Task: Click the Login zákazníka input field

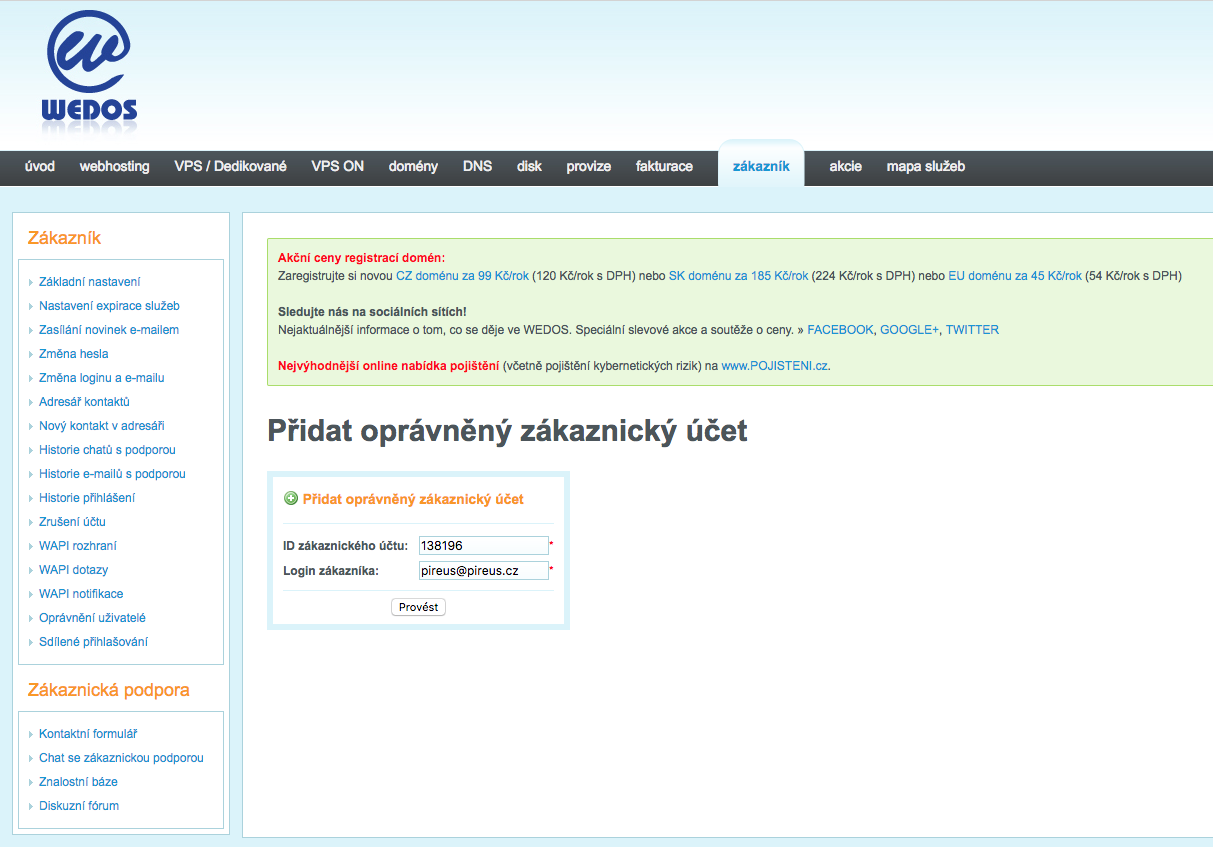Action: pyautogui.click(x=484, y=570)
